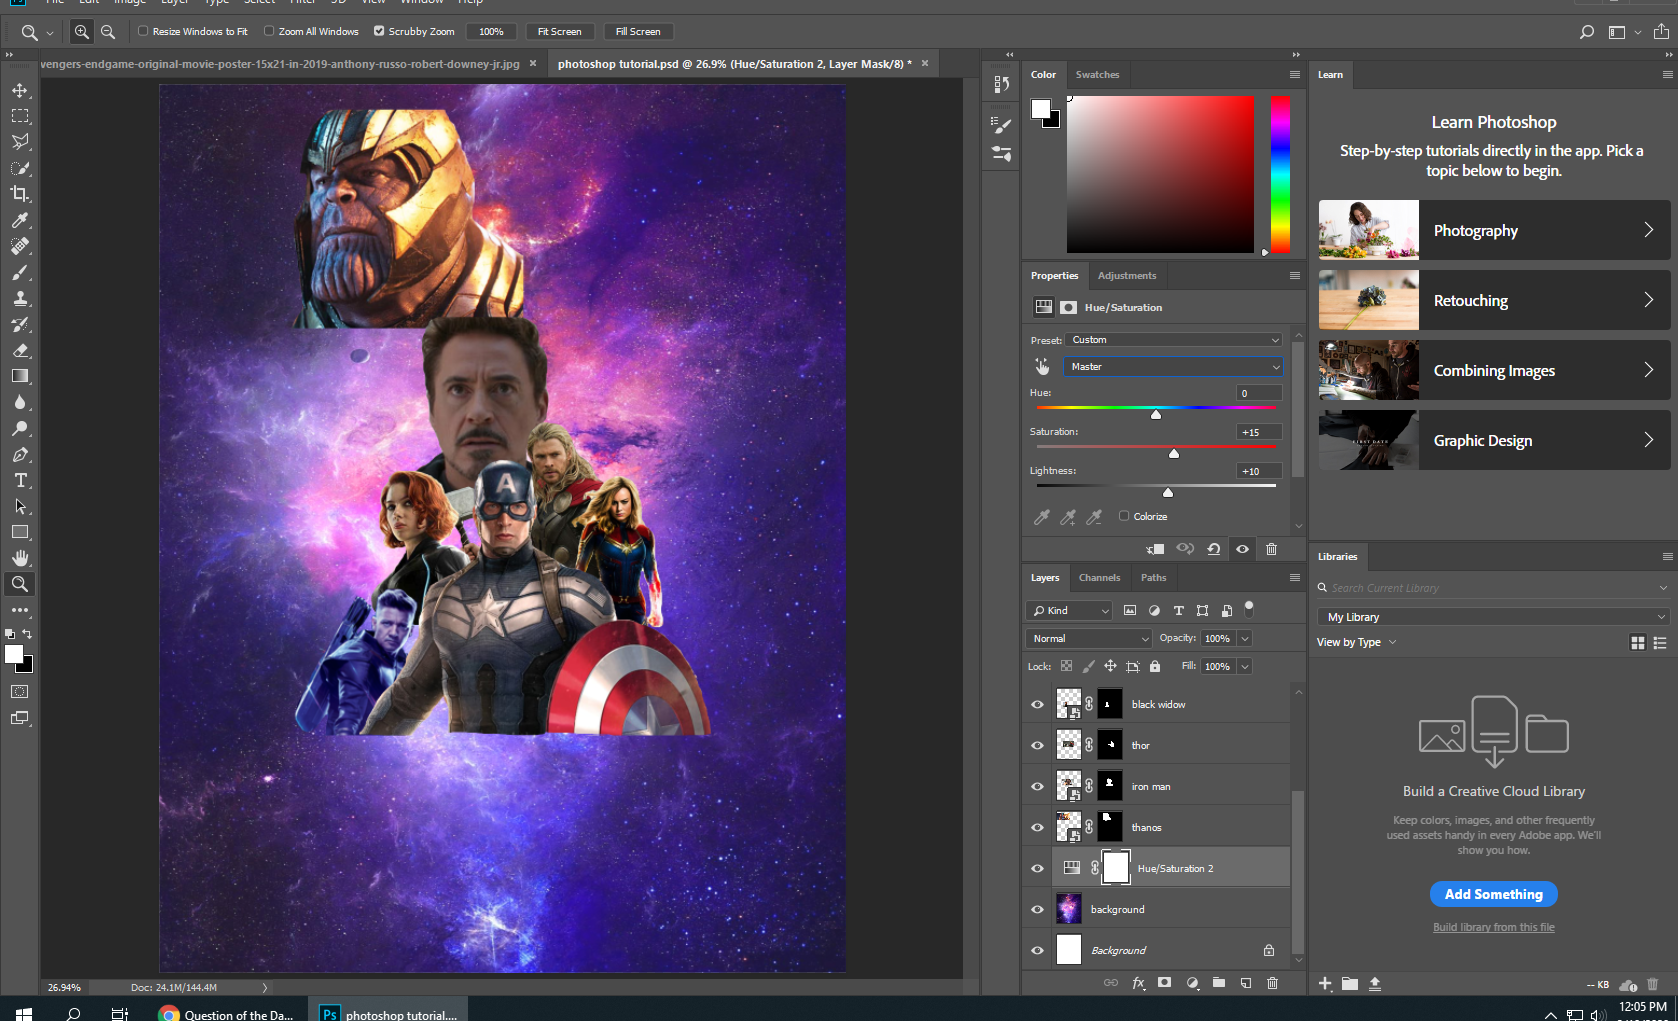Delete layer using Layers panel trash icon
This screenshot has width=1678, height=1021.
[1272, 983]
